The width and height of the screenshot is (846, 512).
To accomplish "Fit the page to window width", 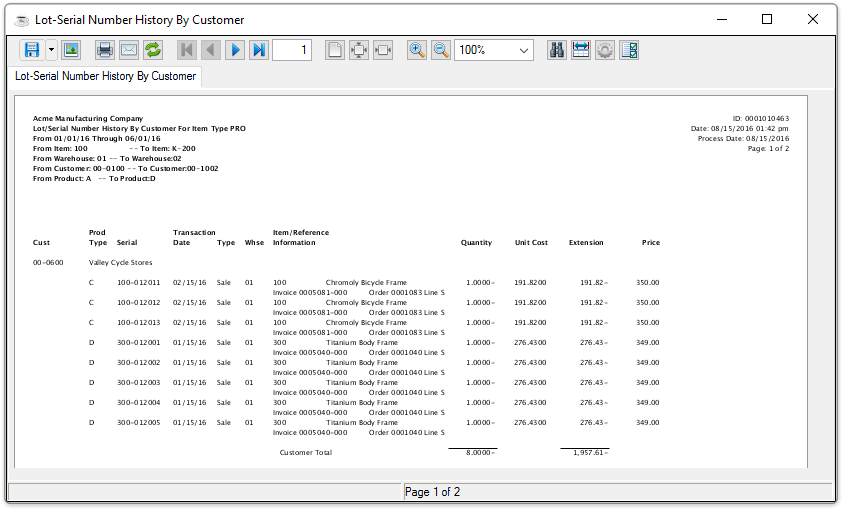I will (383, 50).
